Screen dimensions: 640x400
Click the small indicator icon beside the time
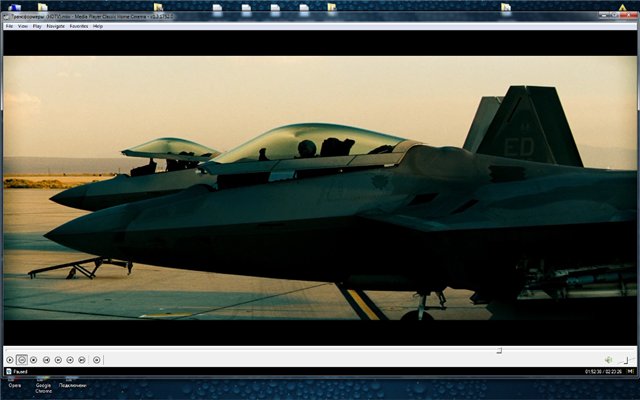click(x=631, y=371)
